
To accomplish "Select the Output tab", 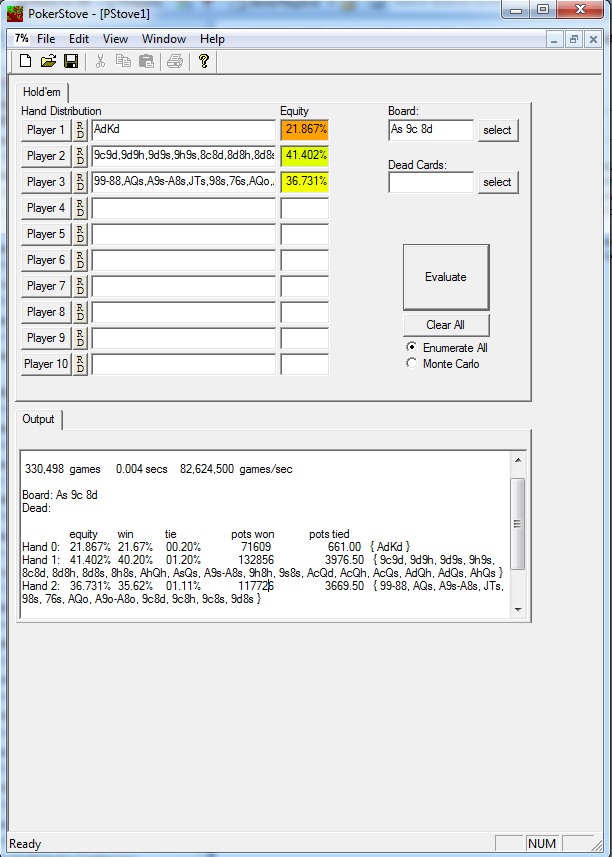I will [38, 419].
